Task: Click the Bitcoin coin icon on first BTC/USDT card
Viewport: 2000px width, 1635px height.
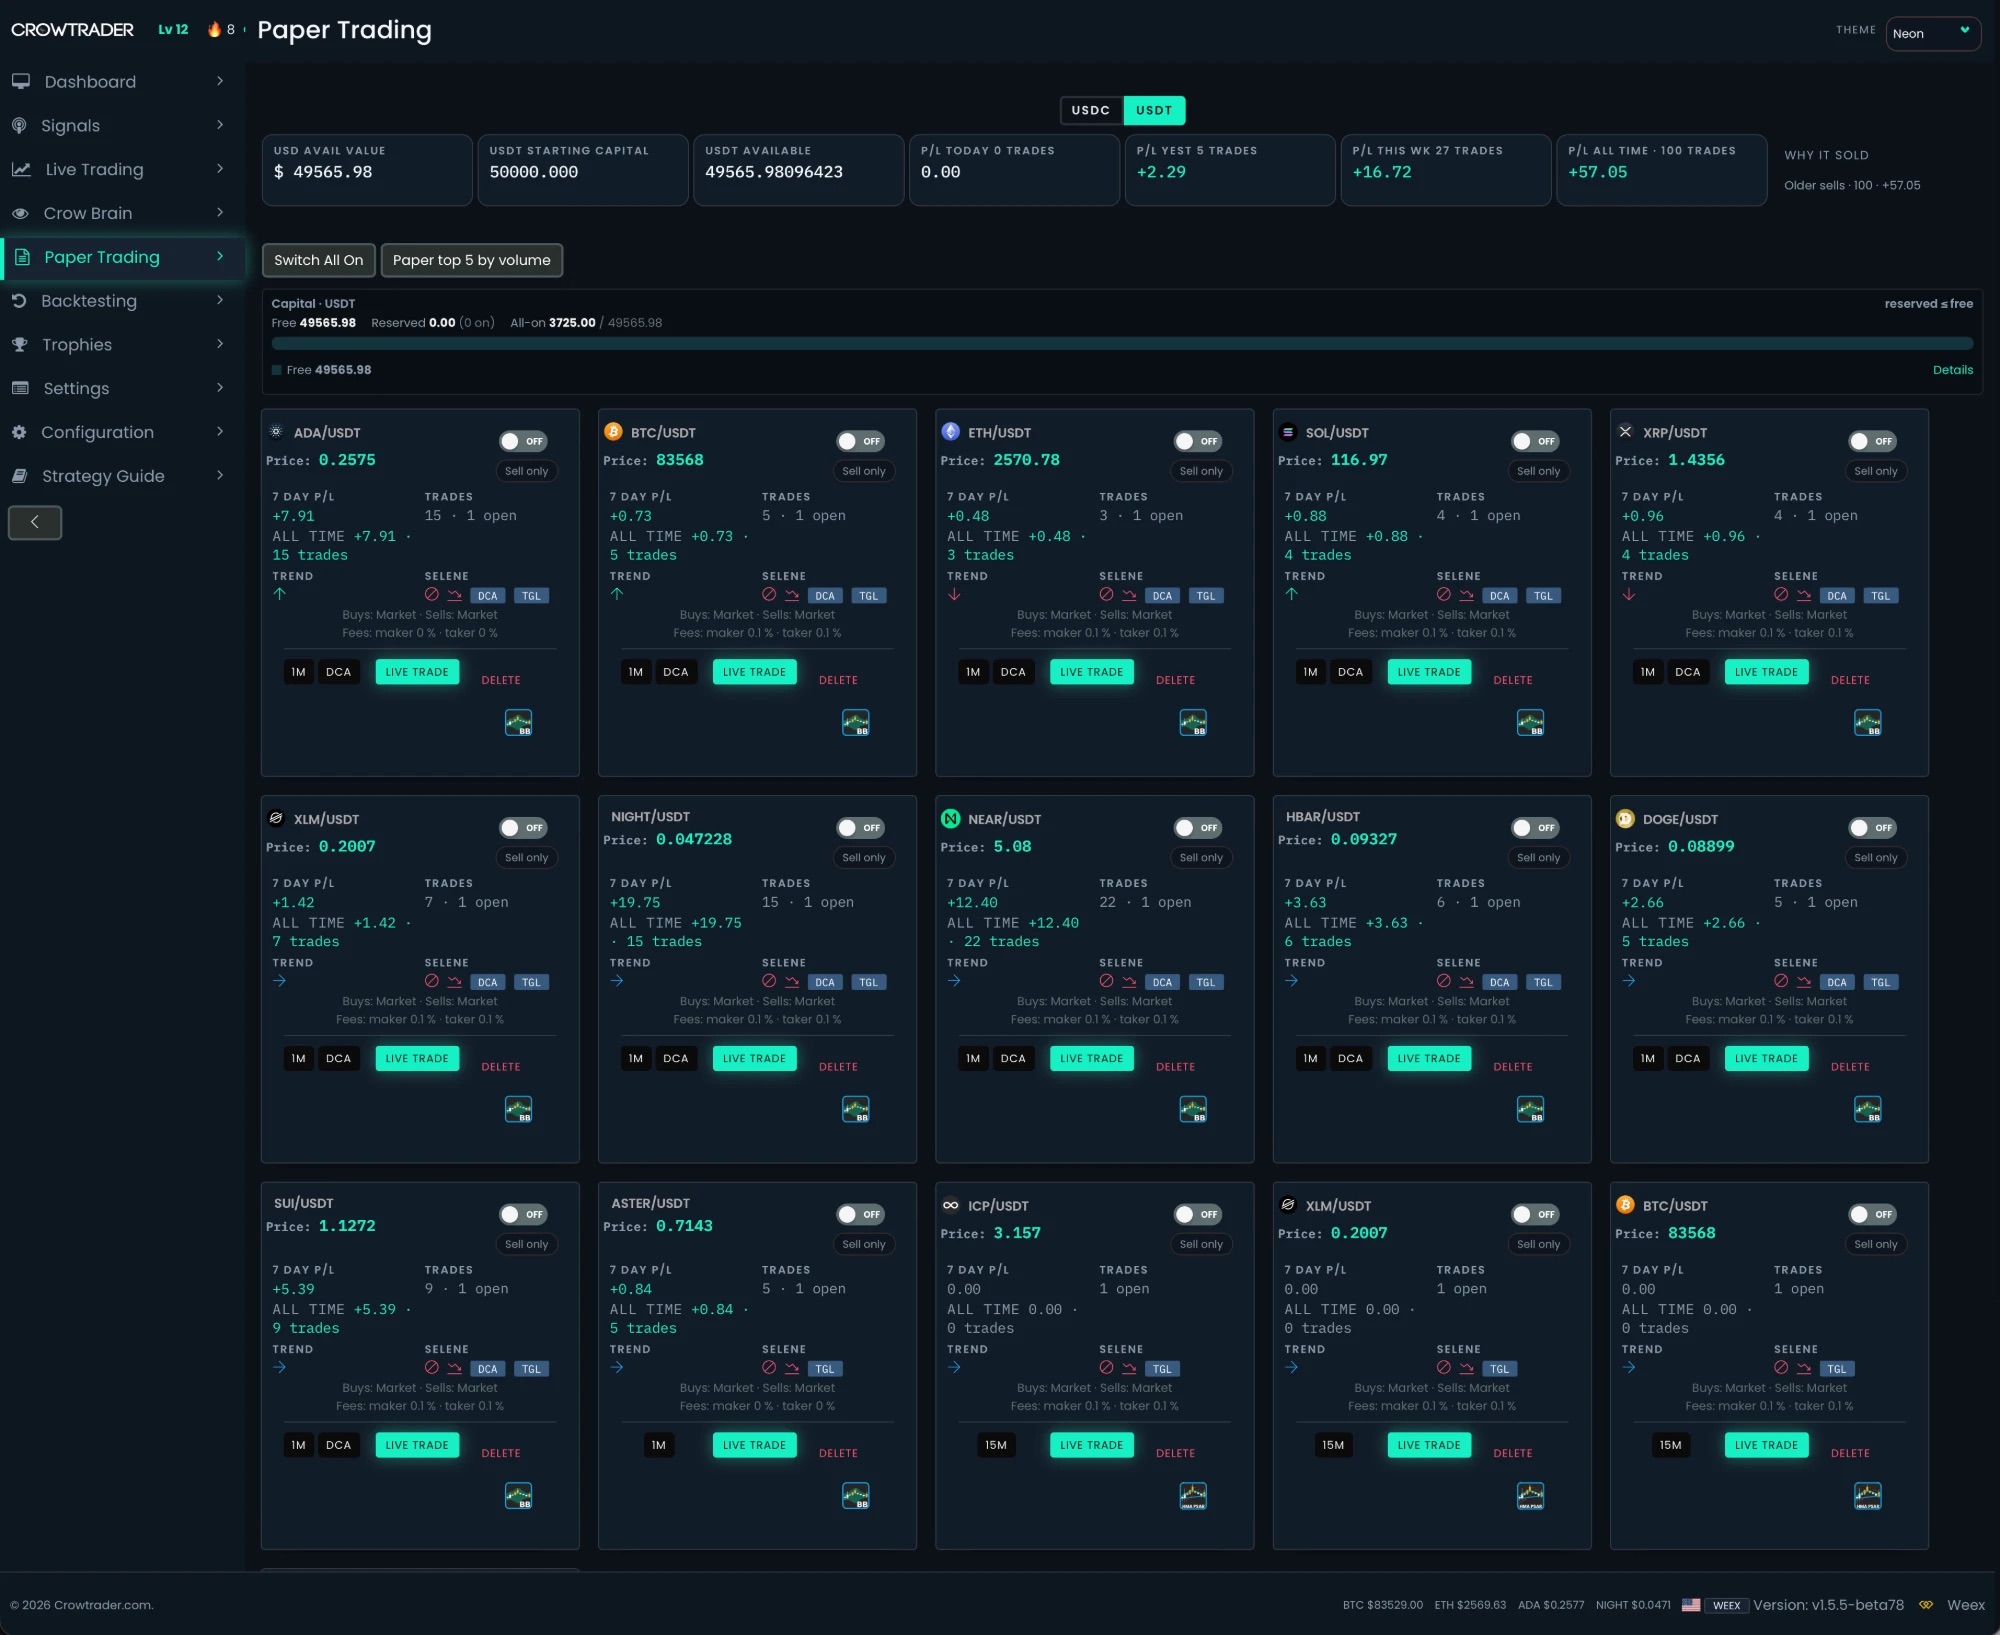Action: tap(613, 431)
